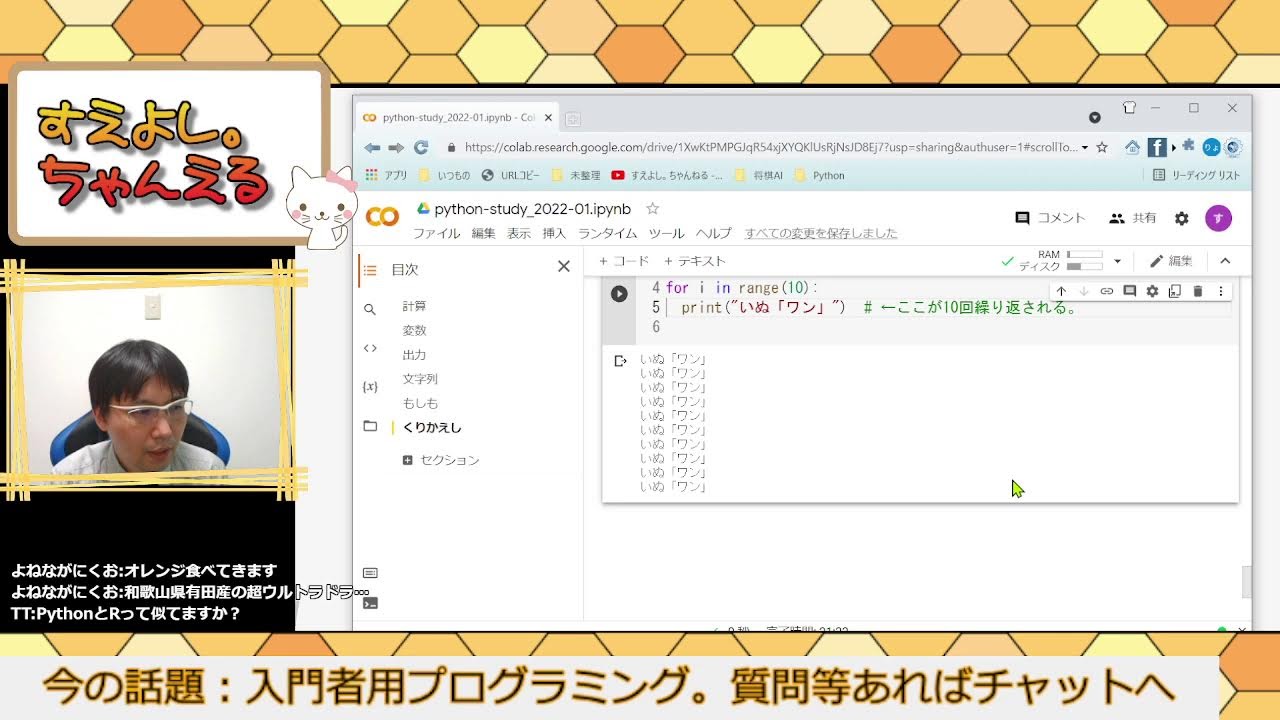Image resolution: width=1280 pixels, height=720 pixels.
Task: Open the search panel in left sidebar
Action: (370, 310)
